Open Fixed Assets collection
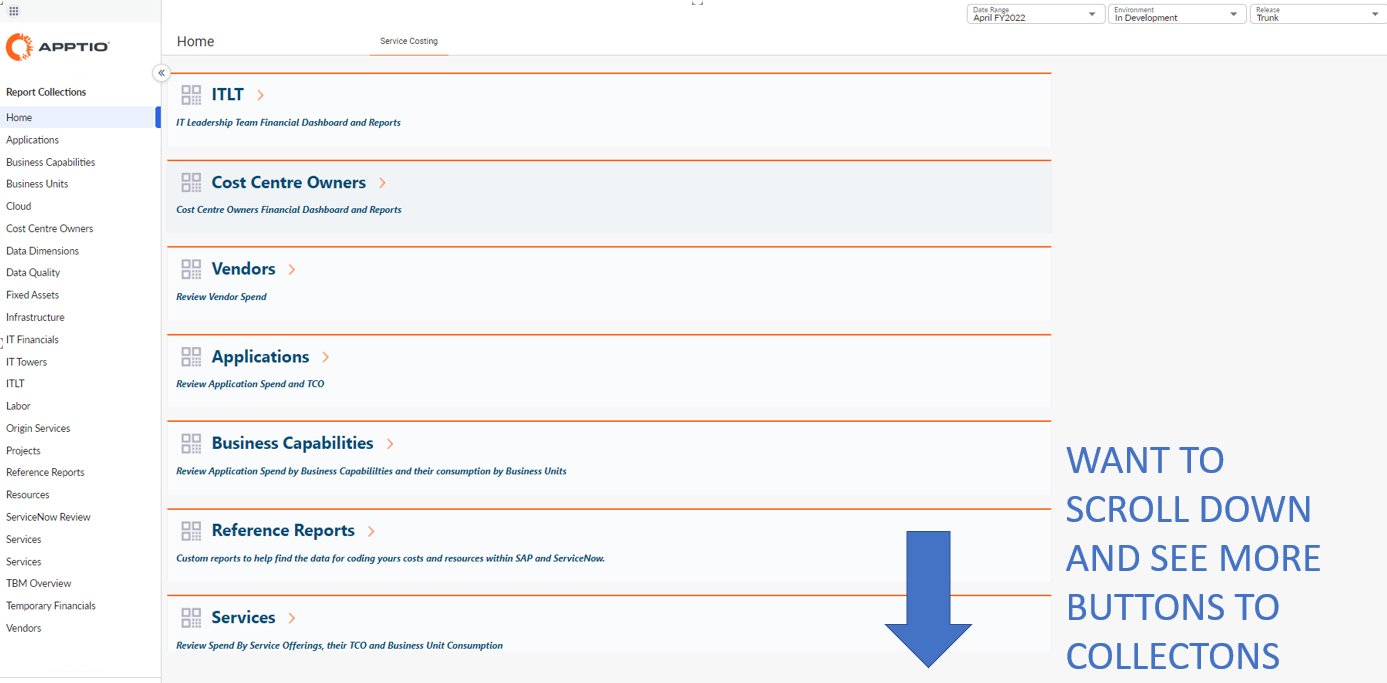This screenshot has height=683, width=1387. coord(32,295)
